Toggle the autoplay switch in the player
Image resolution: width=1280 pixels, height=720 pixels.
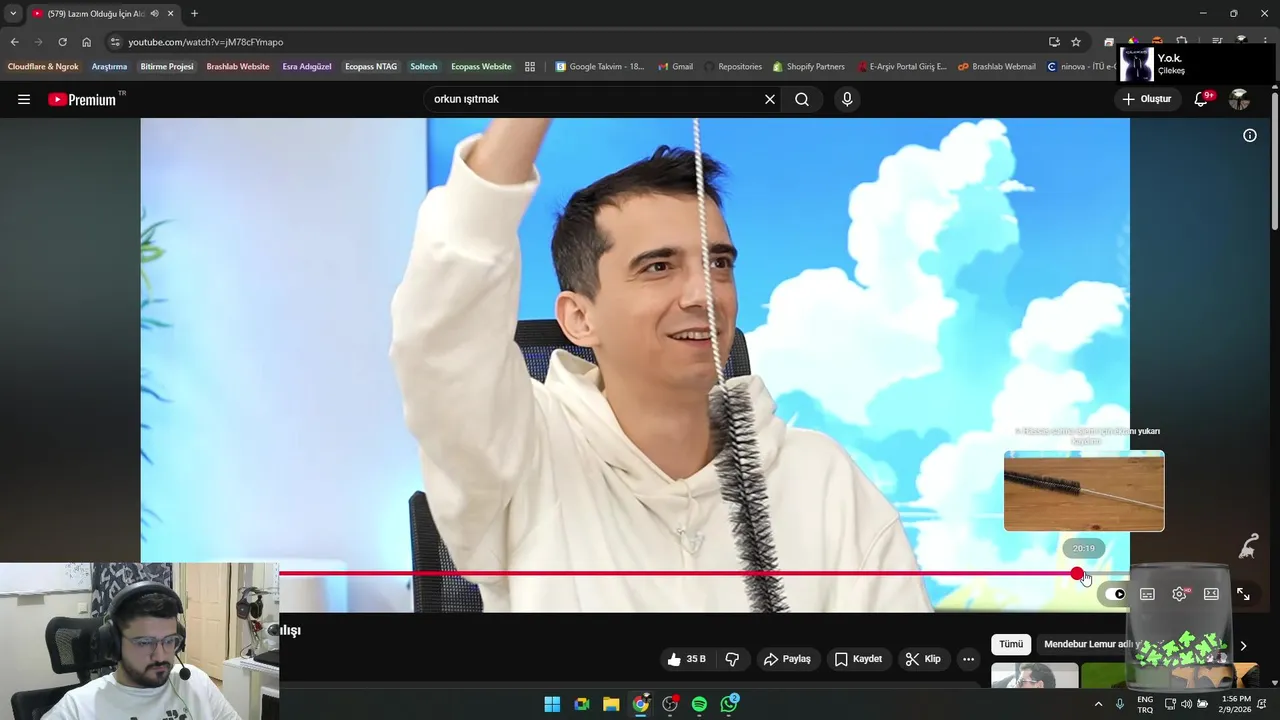pos(1116,594)
